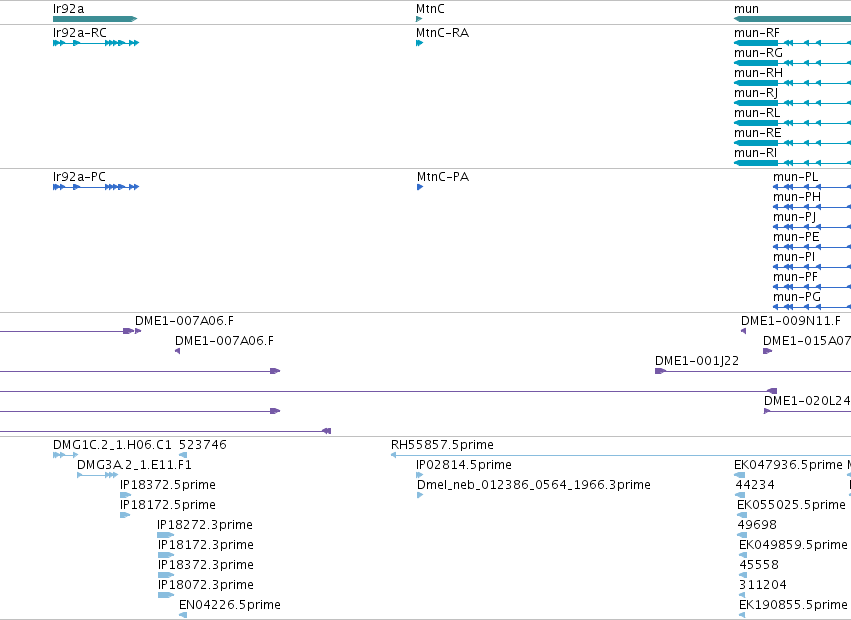This screenshot has height=620, width=851.
Task: Click transcript label mun-RH
Action: tap(758, 73)
